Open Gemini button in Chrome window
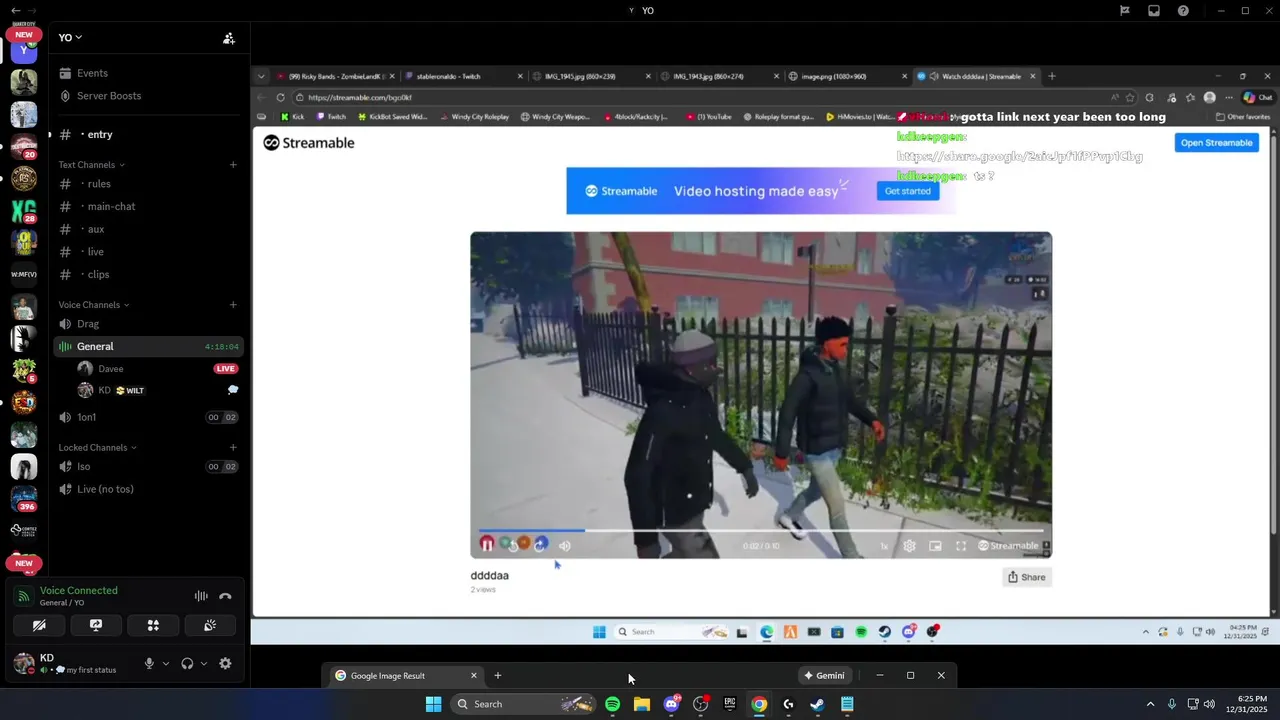Viewport: 1280px width, 720px height. (825, 675)
